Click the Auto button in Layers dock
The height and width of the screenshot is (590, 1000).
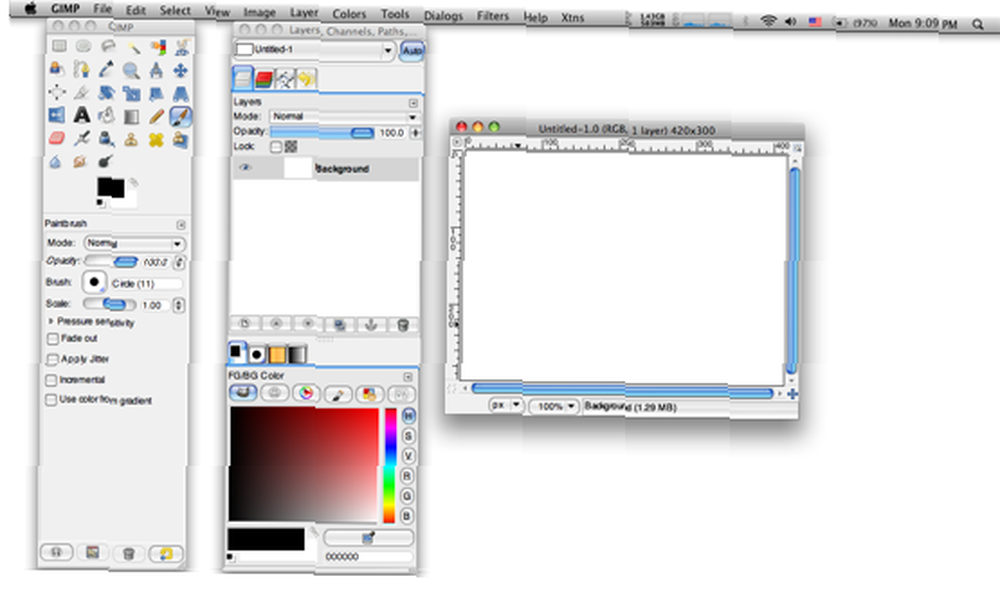pos(412,50)
